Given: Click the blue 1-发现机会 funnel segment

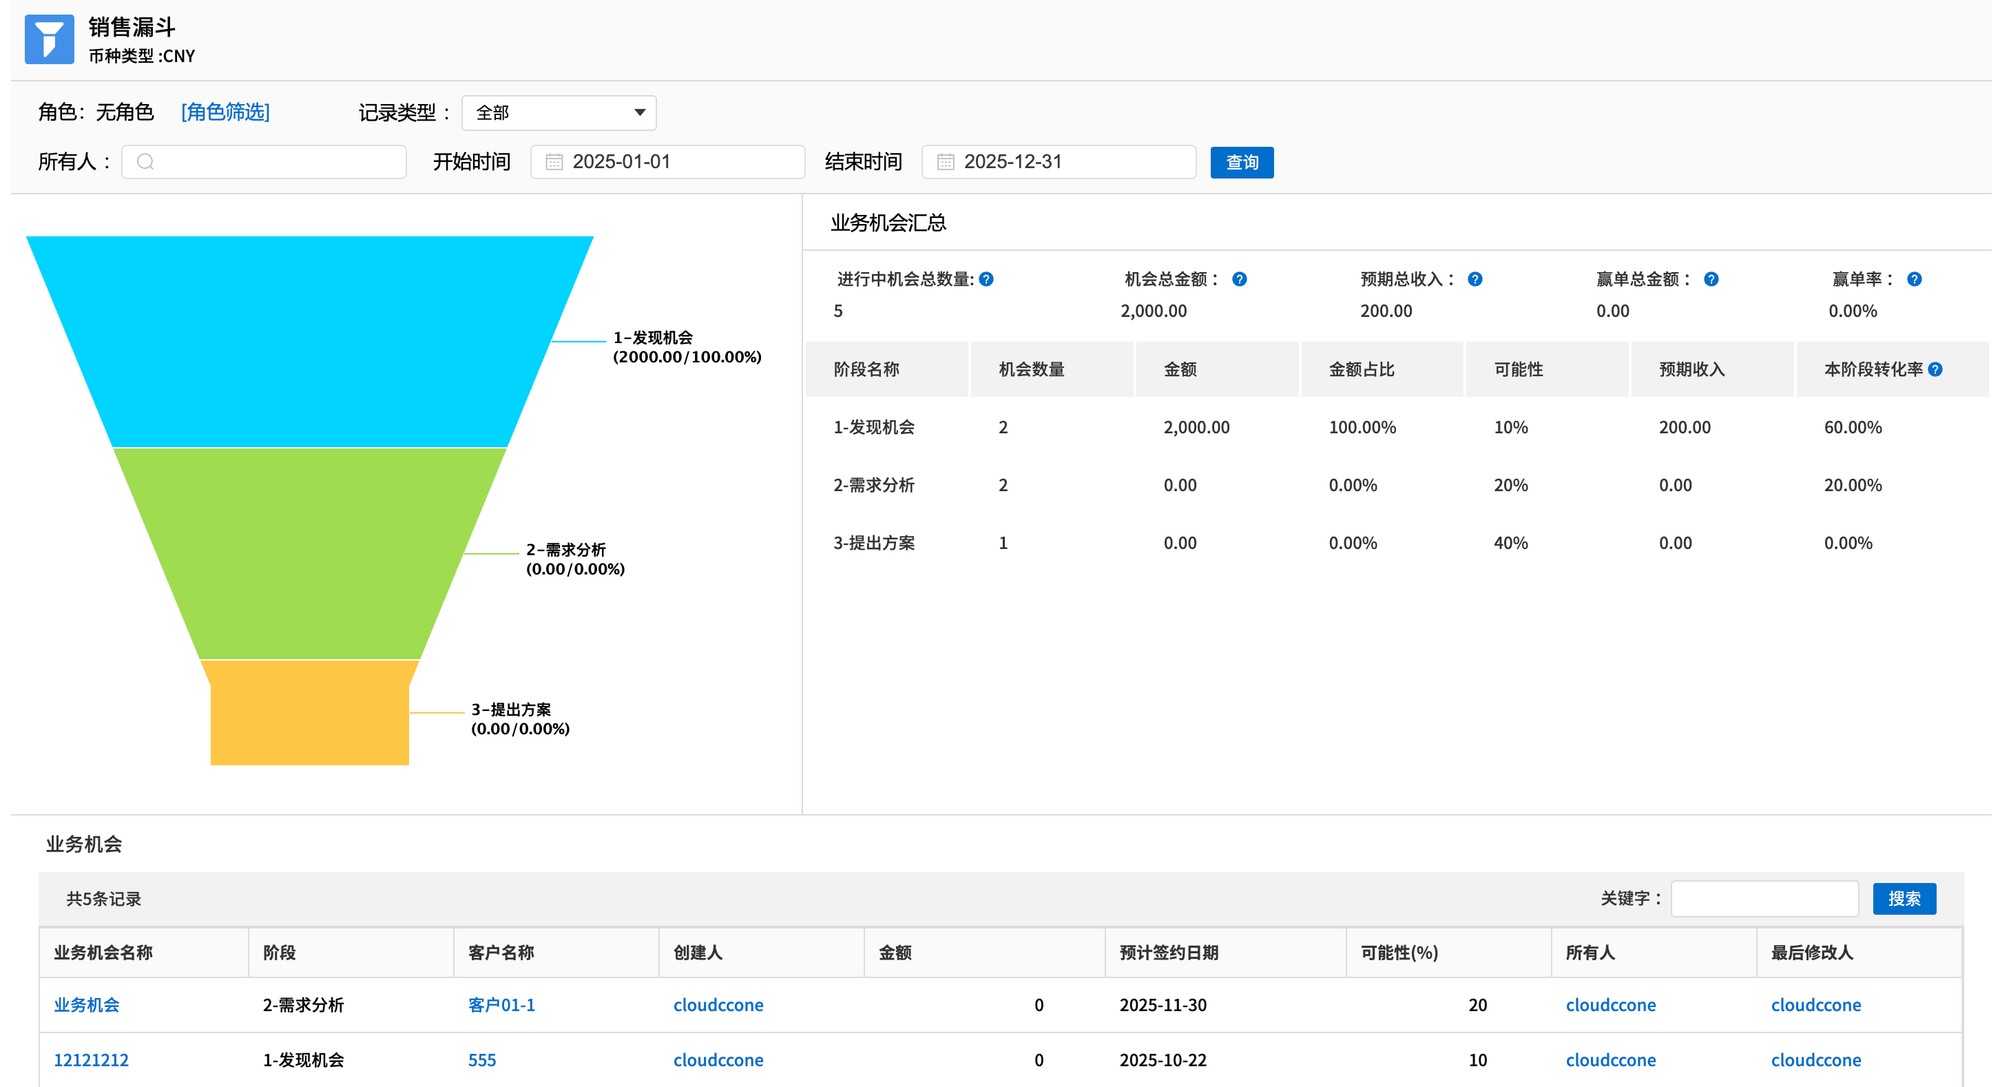Looking at the screenshot, I should 310,342.
